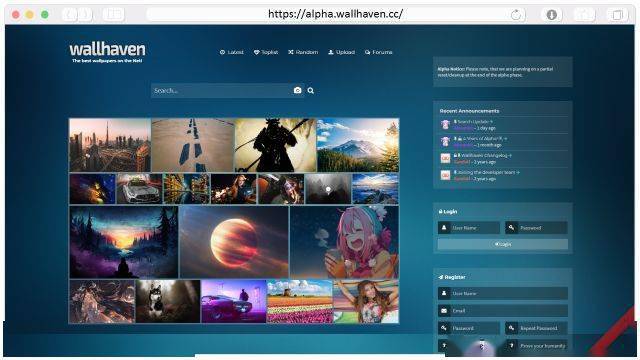Click the browser sidebar toggle icon

113,15
